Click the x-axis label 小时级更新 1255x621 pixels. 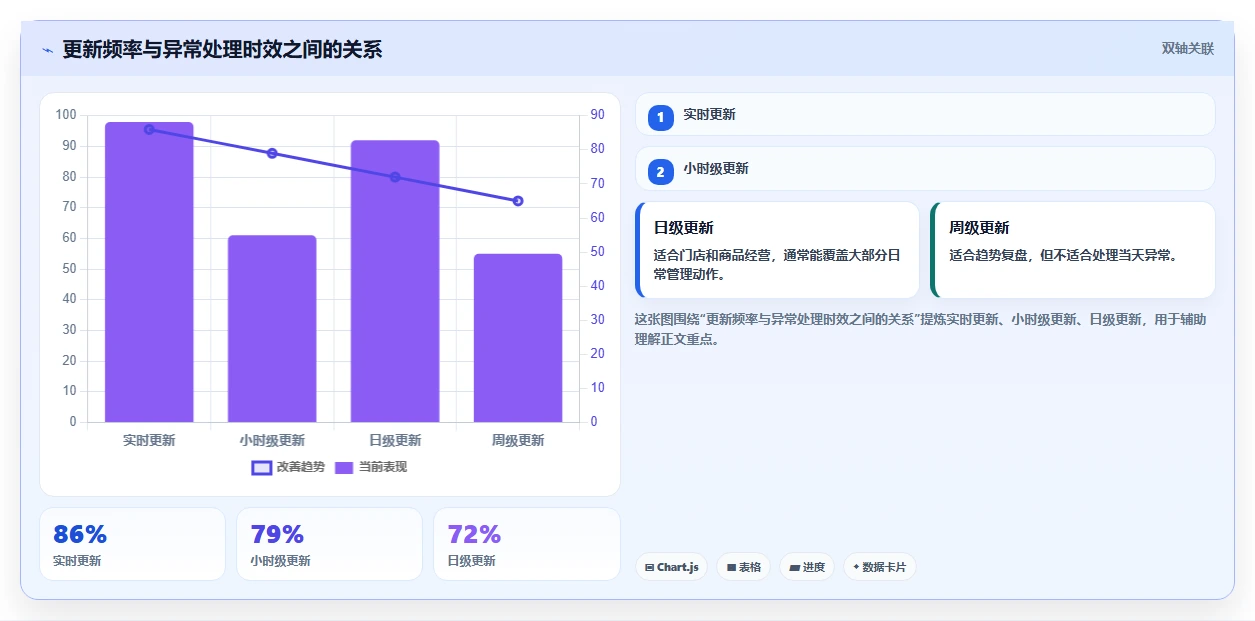coord(272,440)
